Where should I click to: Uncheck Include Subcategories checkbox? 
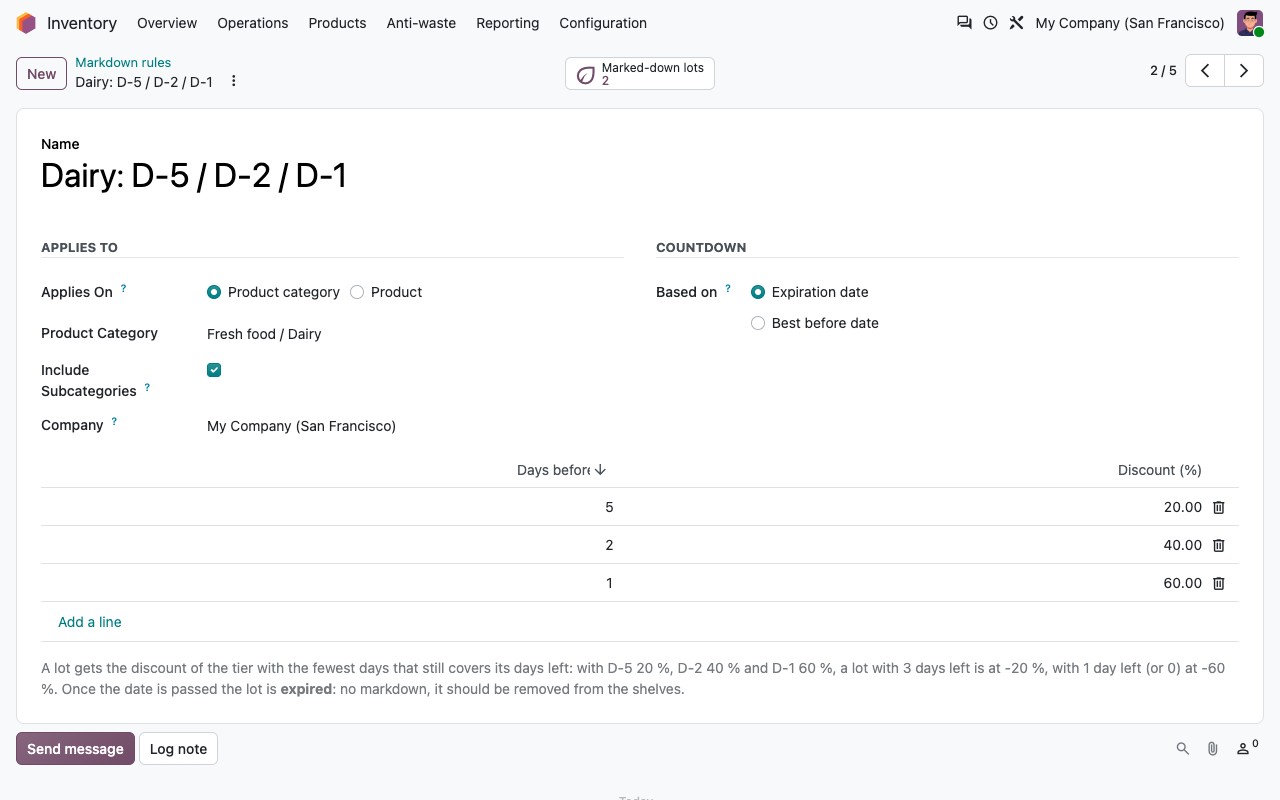point(214,370)
